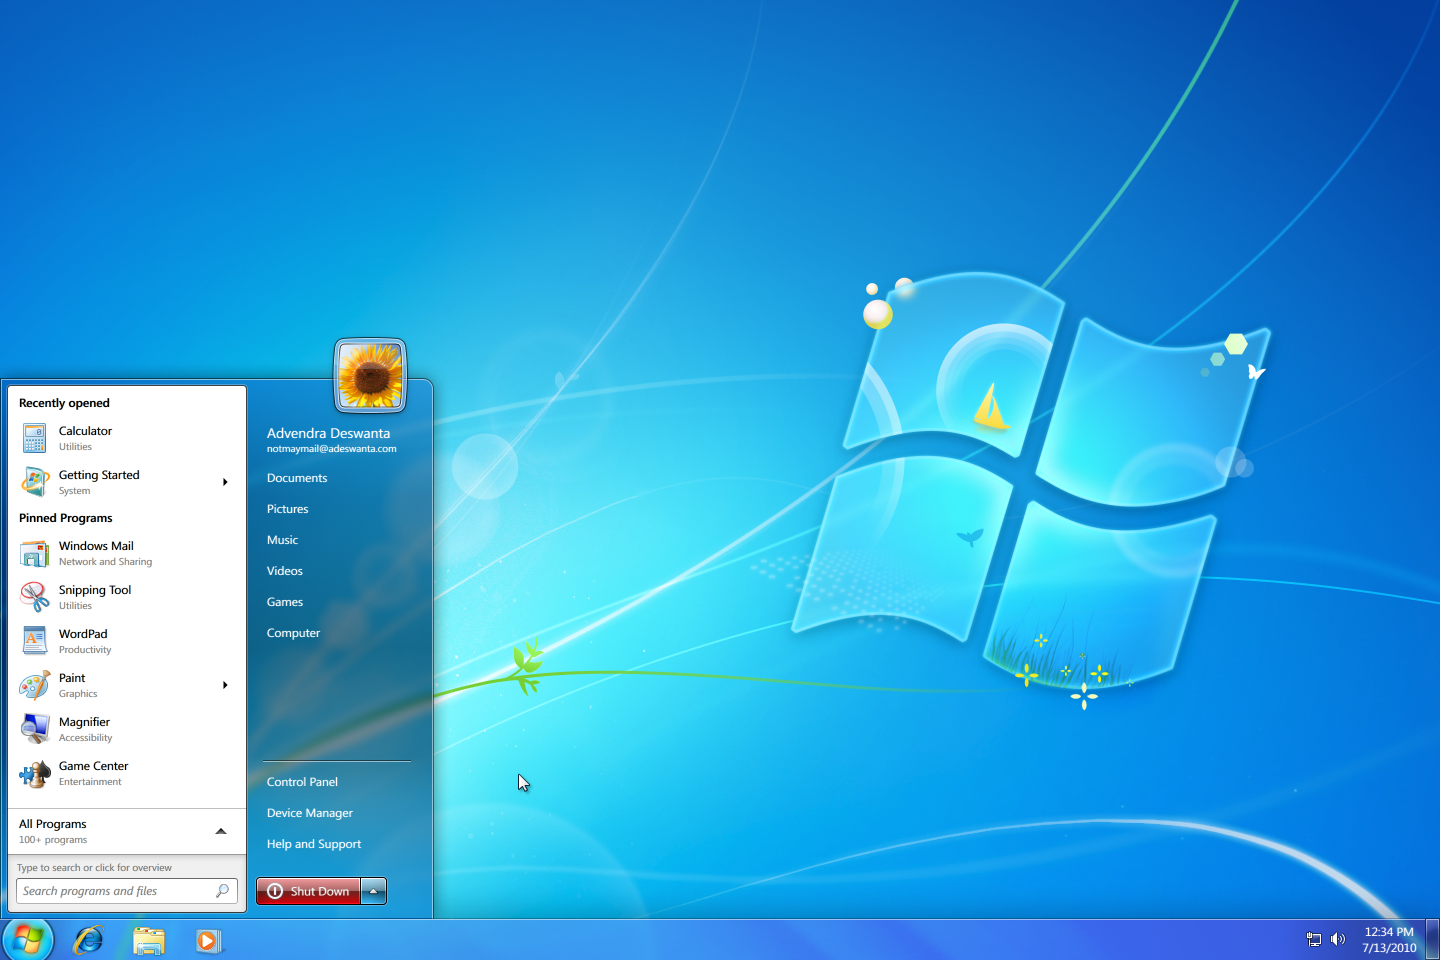Click the sunflower user account picture
The height and width of the screenshot is (960, 1440).
tap(370, 375)
